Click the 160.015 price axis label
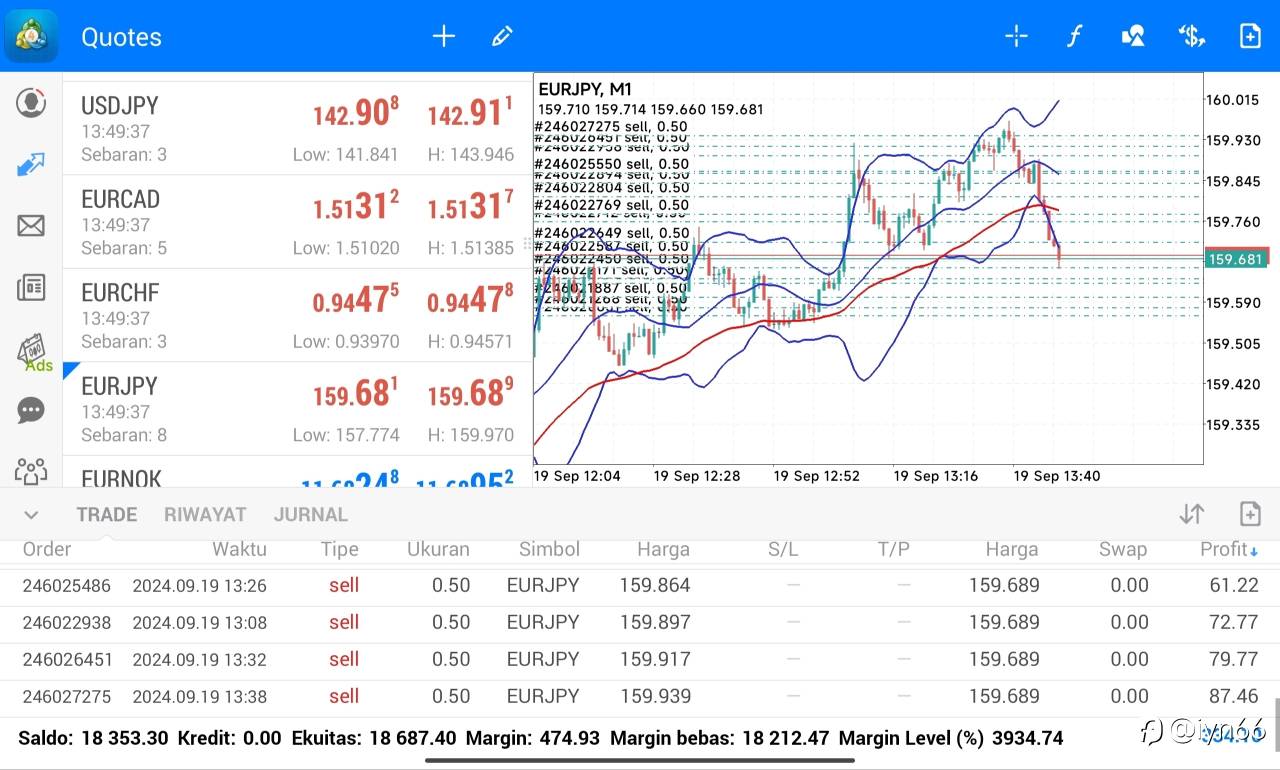Screen dimensions: 1280x770 1232,100
